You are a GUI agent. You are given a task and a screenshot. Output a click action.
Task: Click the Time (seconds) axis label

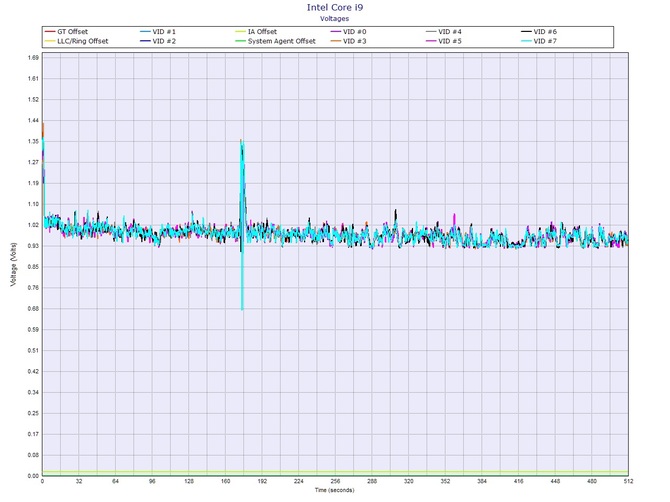[334, 490]
